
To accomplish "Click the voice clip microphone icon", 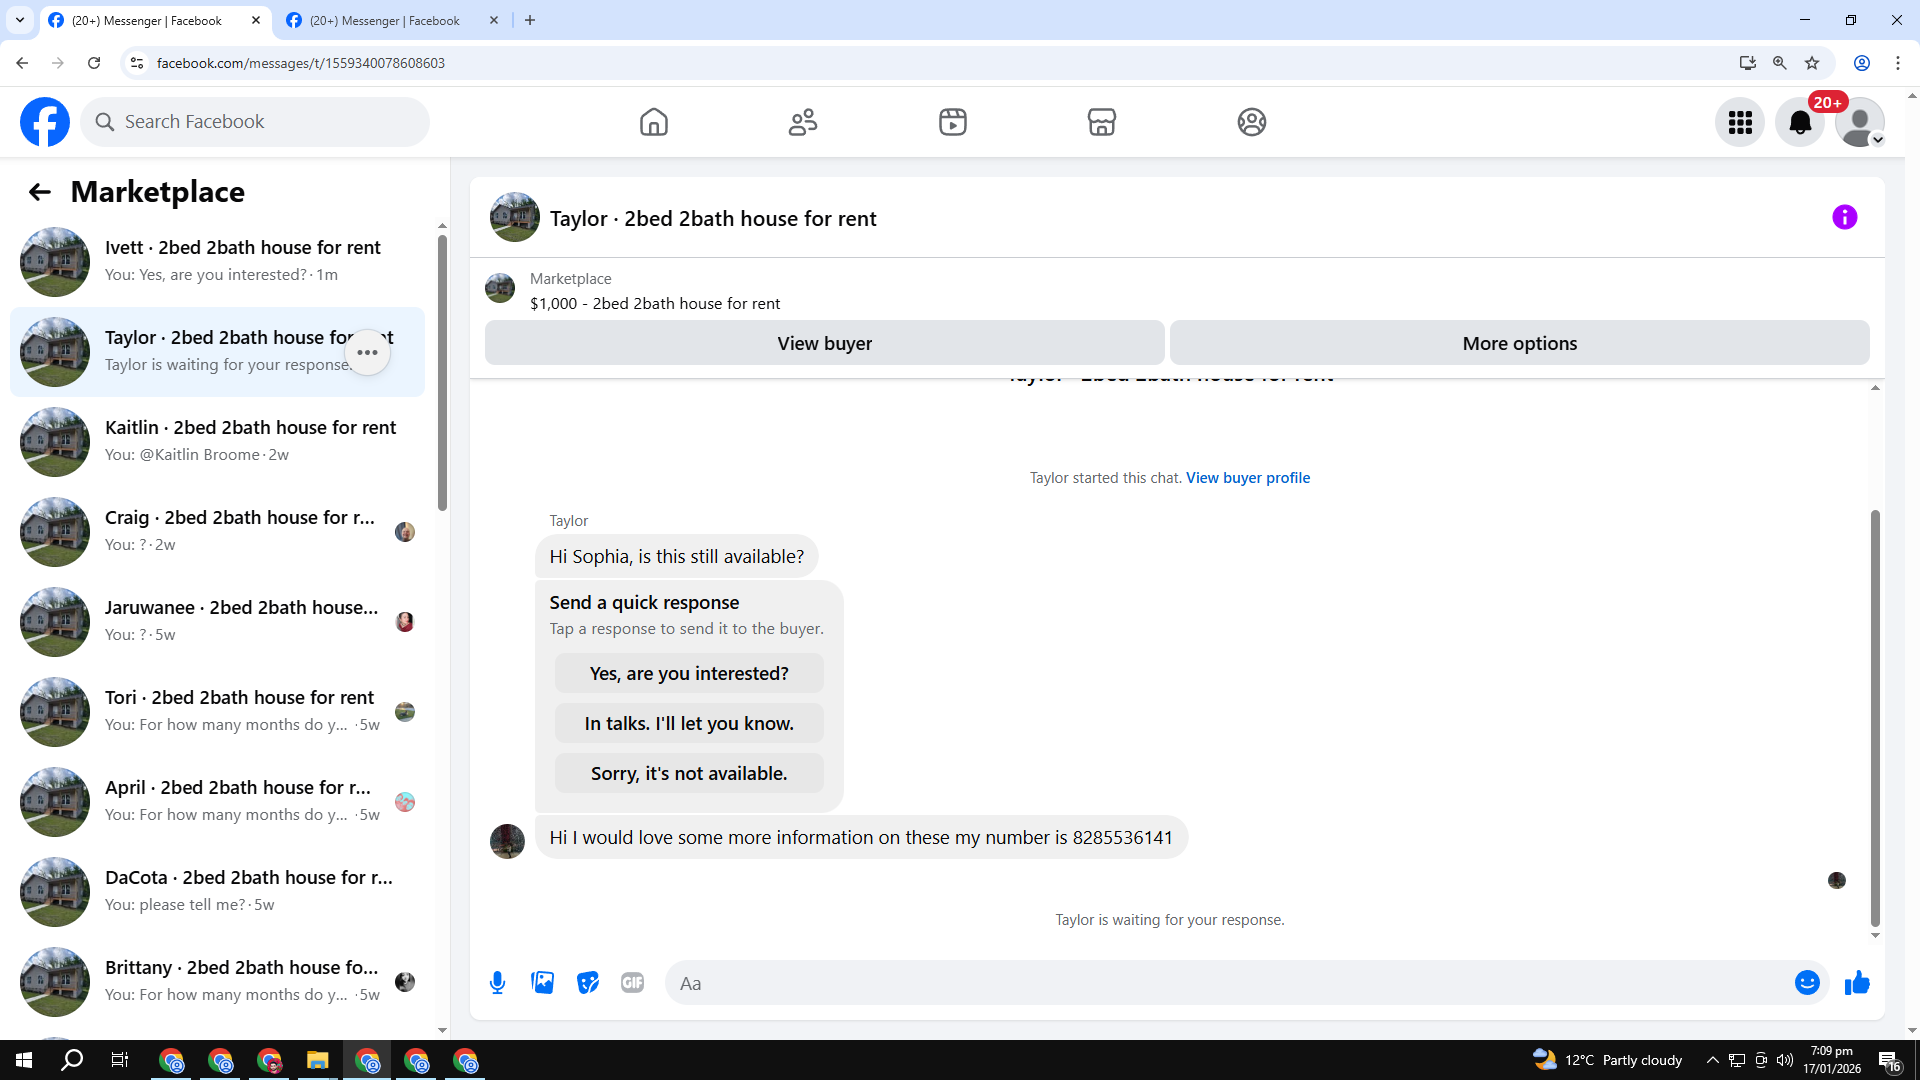I will 497,983.
